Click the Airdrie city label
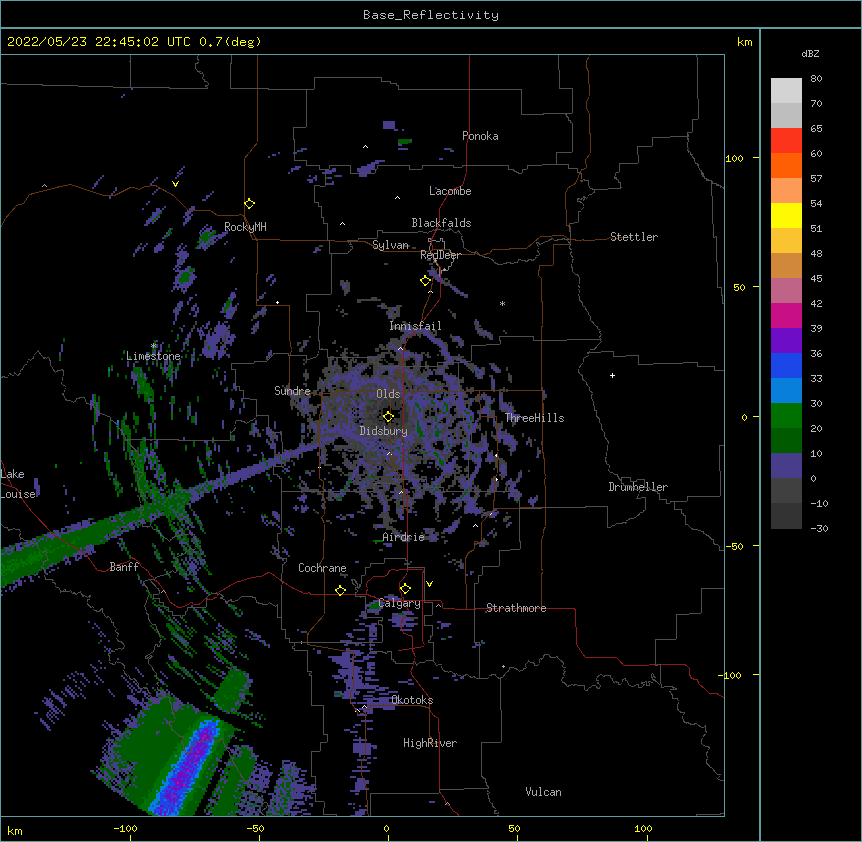The height and width of the screenshot is (842, 862). [x=404, y=537]
